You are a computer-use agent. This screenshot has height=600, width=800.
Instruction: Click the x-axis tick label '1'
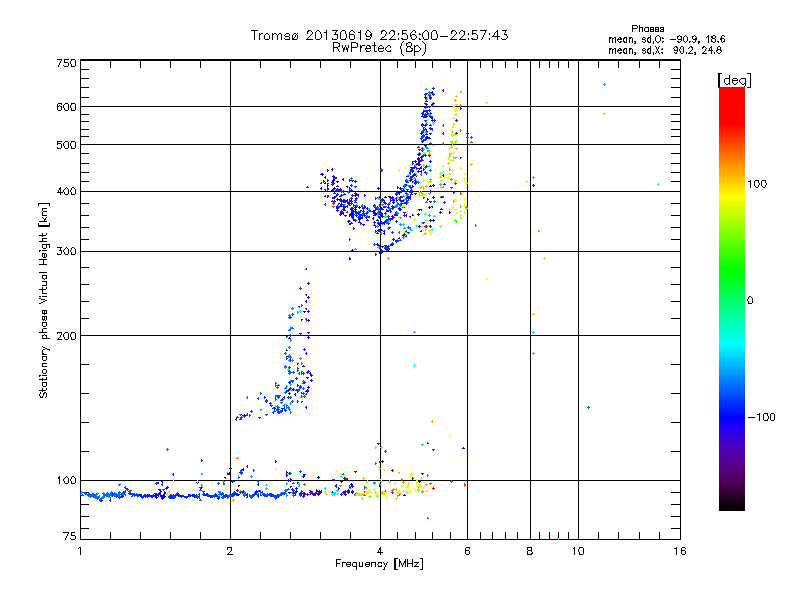(80, 551)
